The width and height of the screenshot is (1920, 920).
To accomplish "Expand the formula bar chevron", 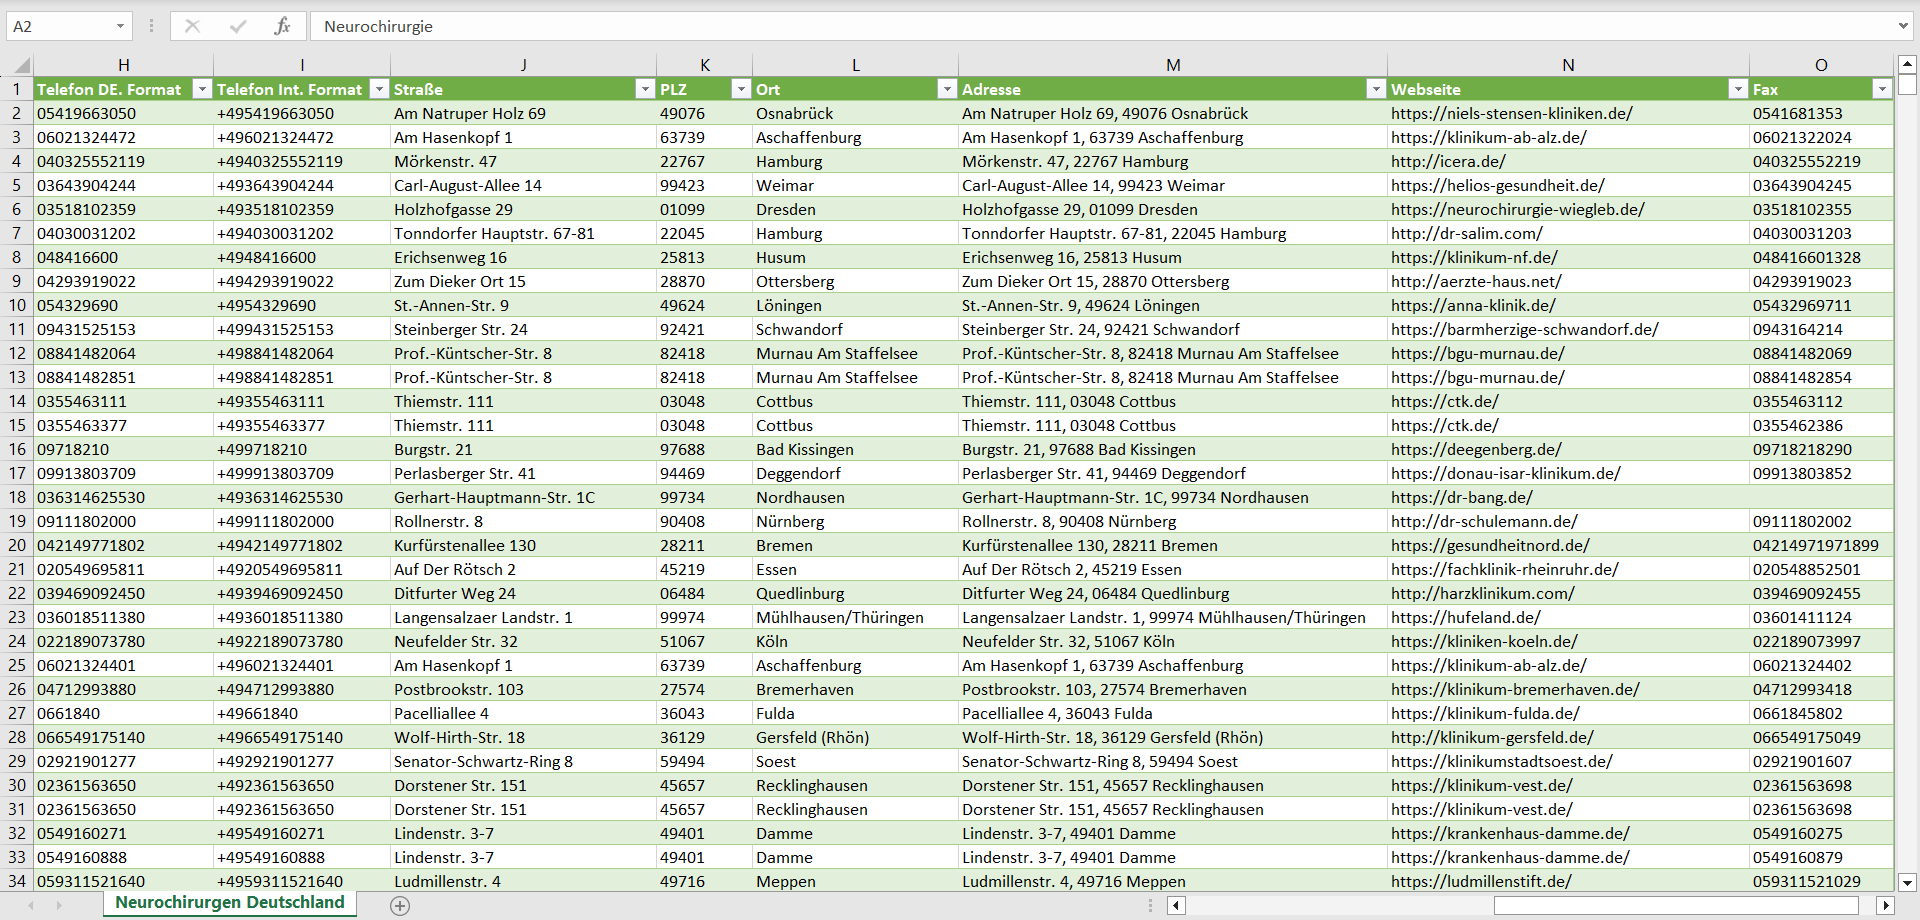I will (1903, 26).
